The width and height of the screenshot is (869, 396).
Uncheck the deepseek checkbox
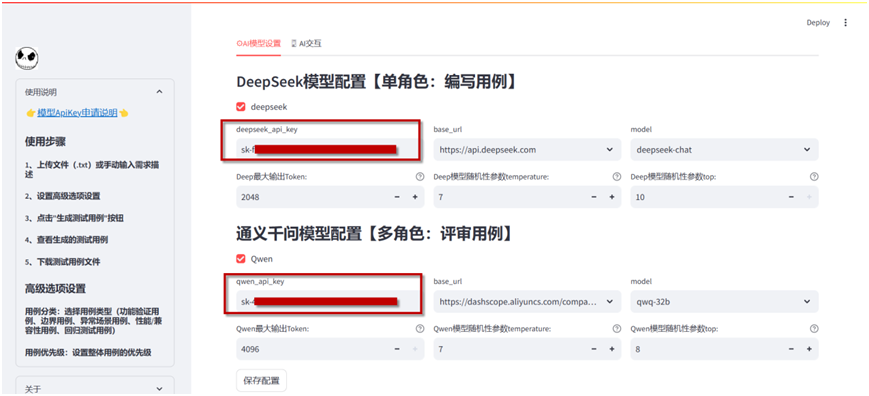coord(241,107)
